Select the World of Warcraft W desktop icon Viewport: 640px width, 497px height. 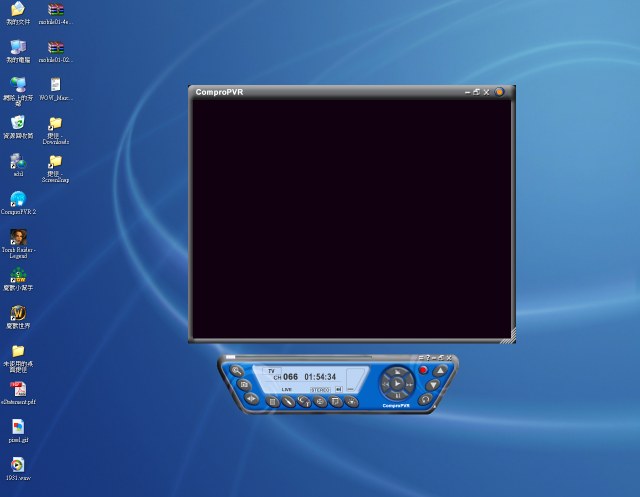tap(18, 317)
